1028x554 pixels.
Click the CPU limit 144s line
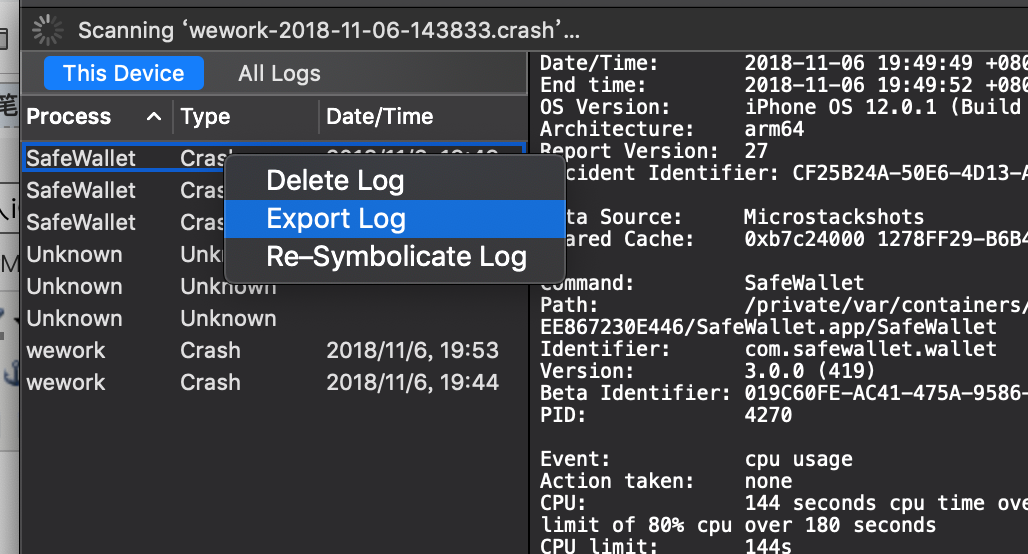pyautogui.click(x=666, y=545)
